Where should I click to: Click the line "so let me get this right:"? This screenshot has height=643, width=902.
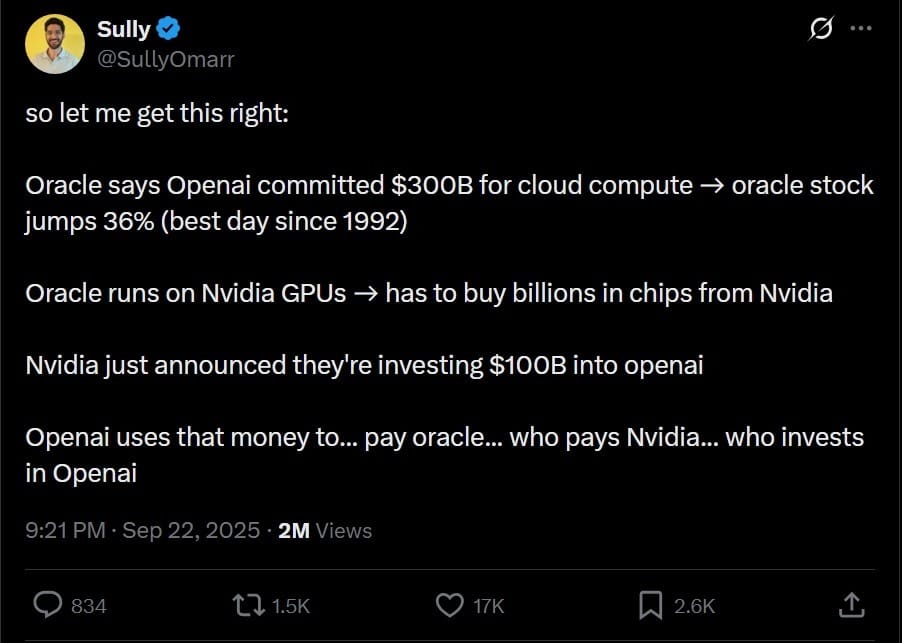pyautogui.click(x=157, y=113)
